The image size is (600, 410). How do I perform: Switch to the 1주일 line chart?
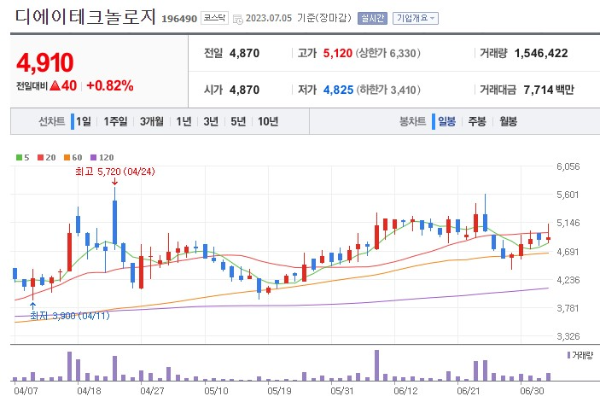(x=116, y=122)
